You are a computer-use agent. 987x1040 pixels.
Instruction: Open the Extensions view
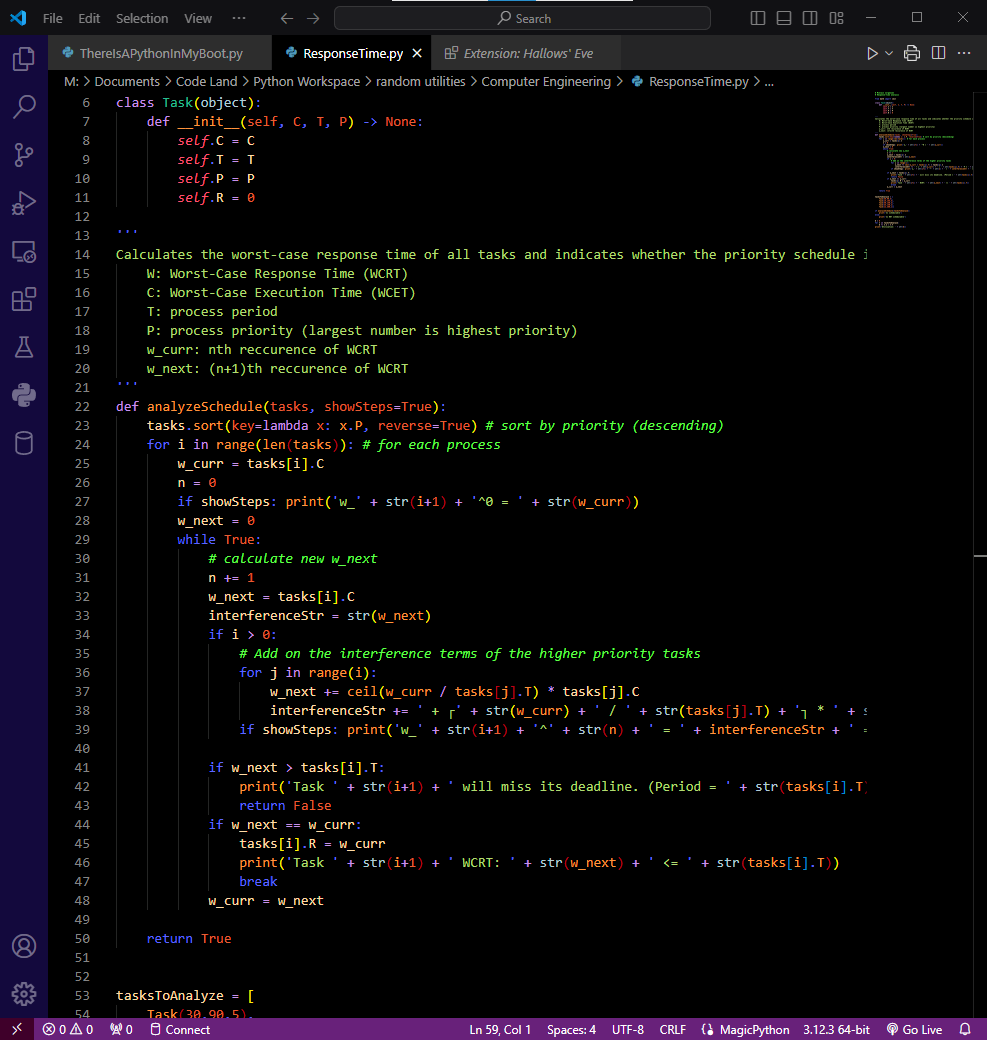click(x=24, y=299)
